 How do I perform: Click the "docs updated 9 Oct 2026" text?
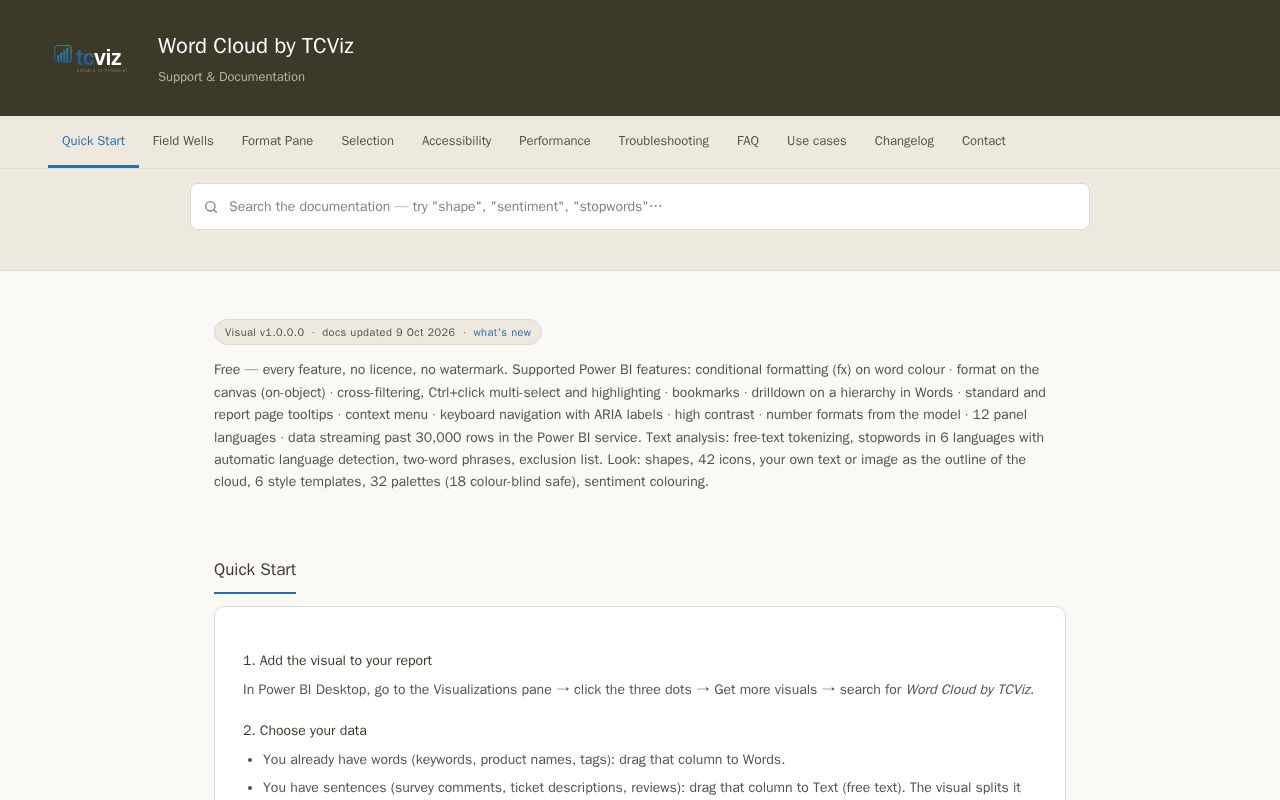pos(388,333)
